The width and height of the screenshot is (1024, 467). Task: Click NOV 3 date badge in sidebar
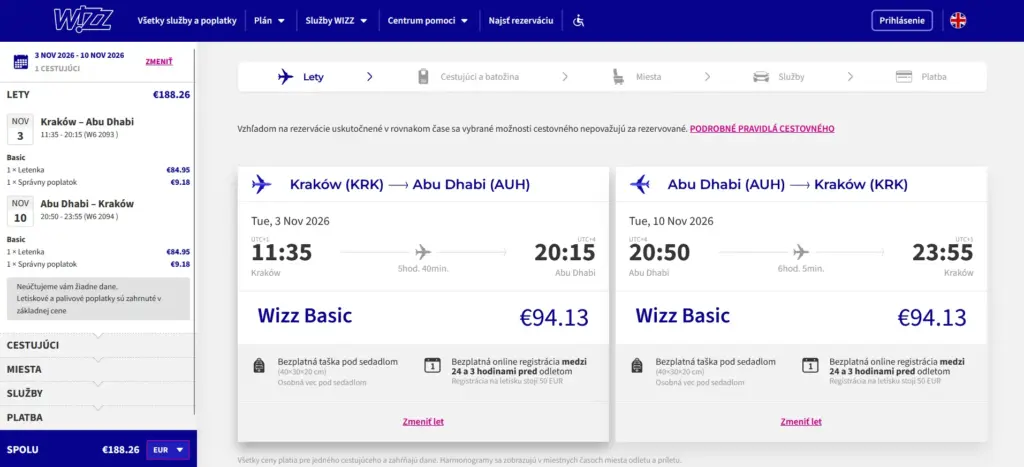coord(20,129)
